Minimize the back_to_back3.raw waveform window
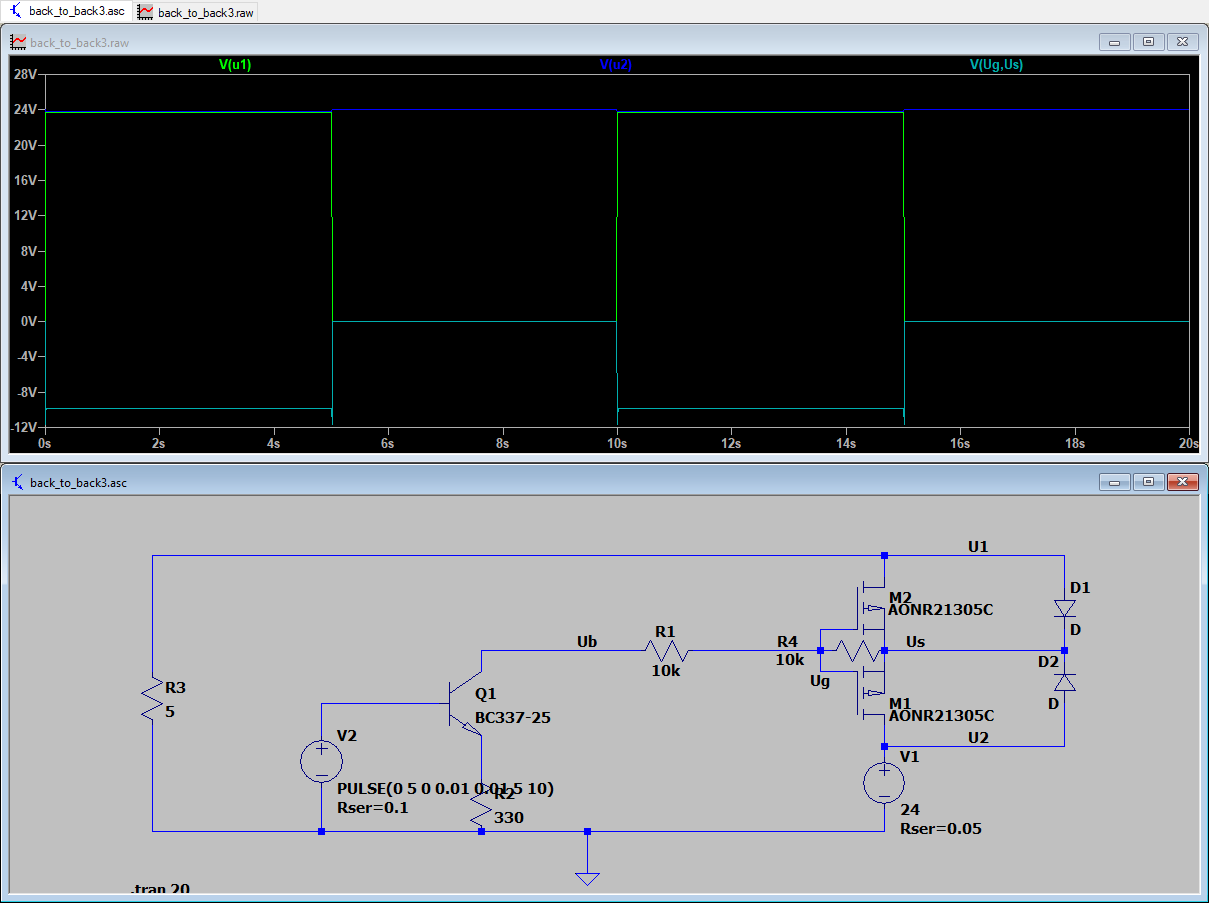The width and height of the screenshot is (1209, 903). 1115,42
